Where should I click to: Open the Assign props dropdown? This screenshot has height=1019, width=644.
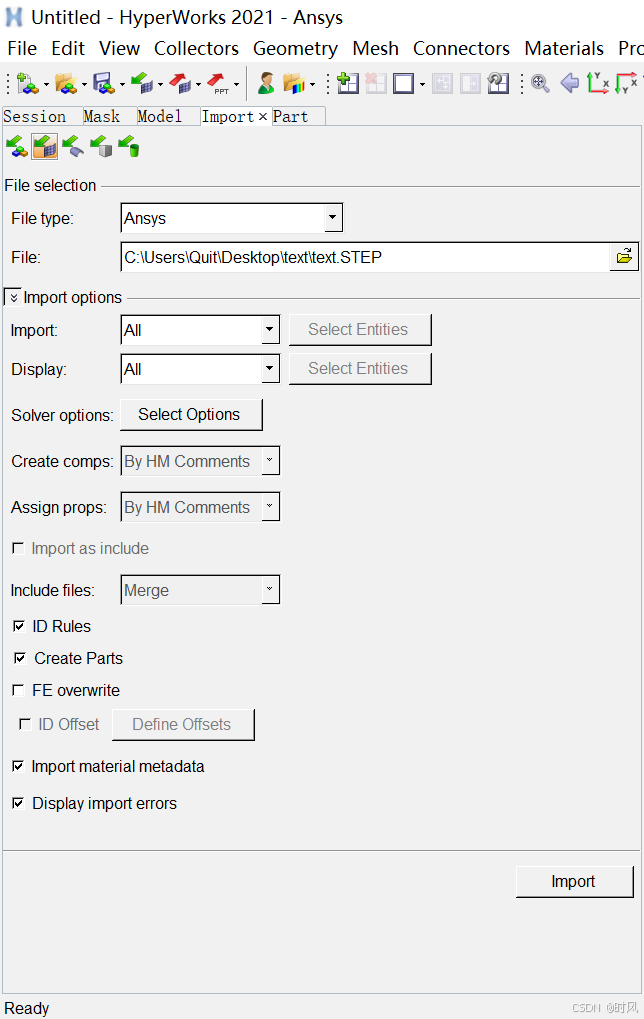coord(270,506)
